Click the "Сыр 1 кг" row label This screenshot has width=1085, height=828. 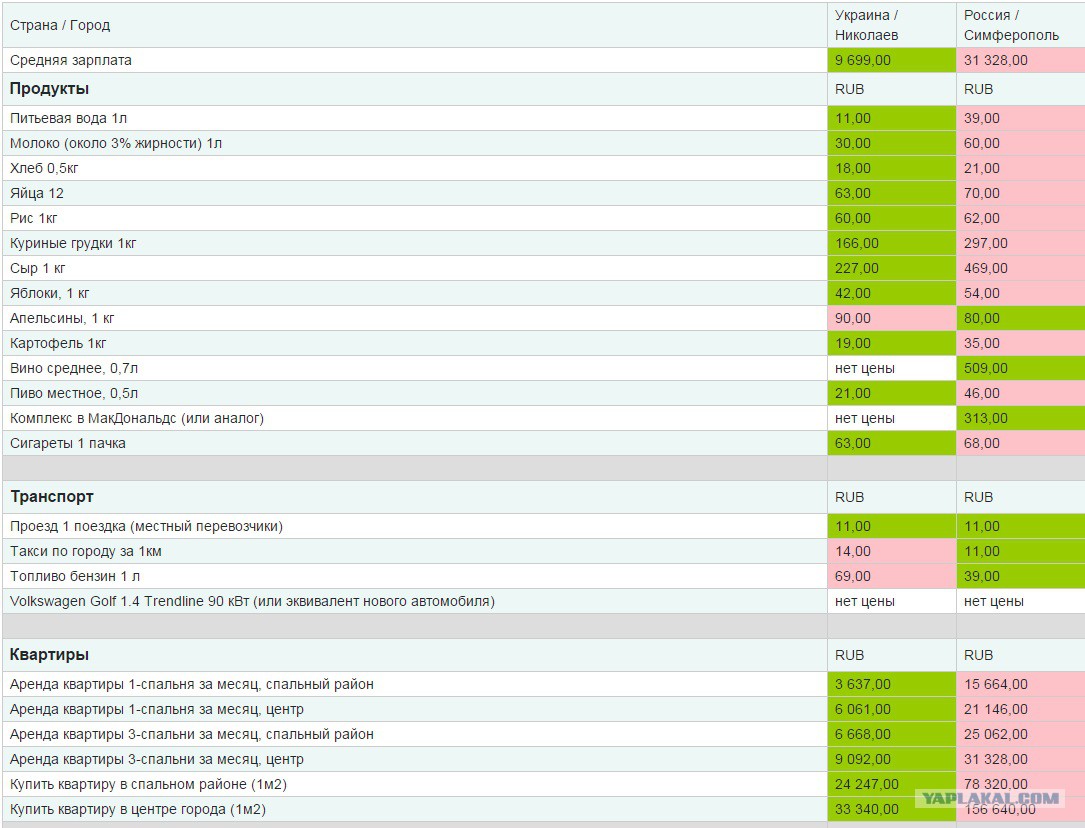pos(38,268)
